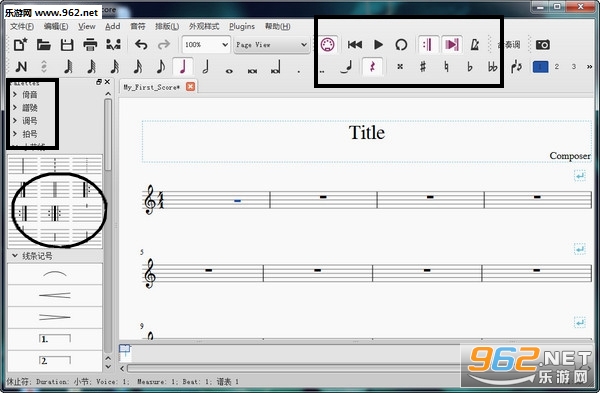
Task: Select the longa note duration
Action: click(276, 68)
